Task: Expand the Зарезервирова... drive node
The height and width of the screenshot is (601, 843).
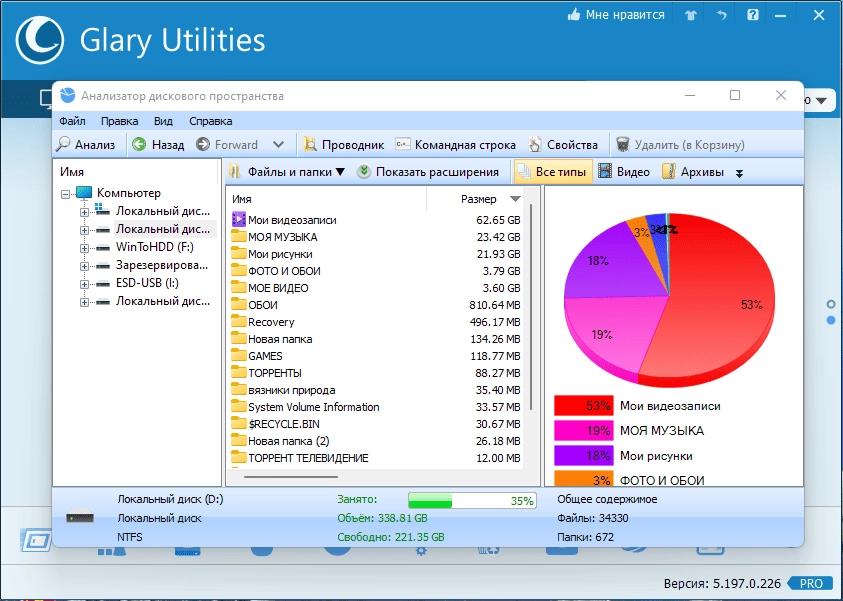Action: click(x=84, y=266)
